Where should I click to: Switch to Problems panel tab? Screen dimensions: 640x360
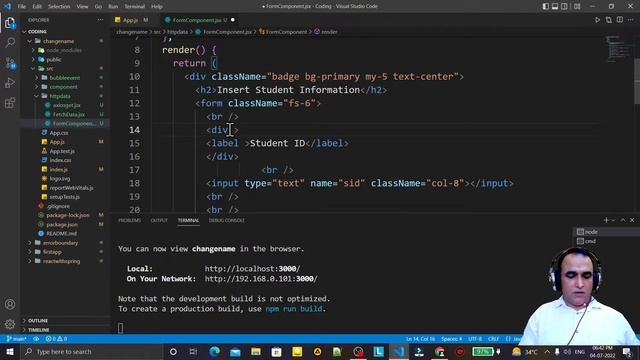[129, 220]
